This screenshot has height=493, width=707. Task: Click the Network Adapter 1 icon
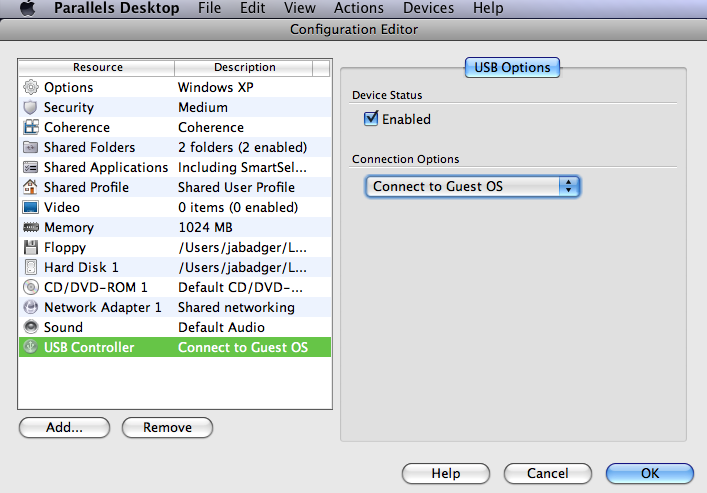point(31,307)
